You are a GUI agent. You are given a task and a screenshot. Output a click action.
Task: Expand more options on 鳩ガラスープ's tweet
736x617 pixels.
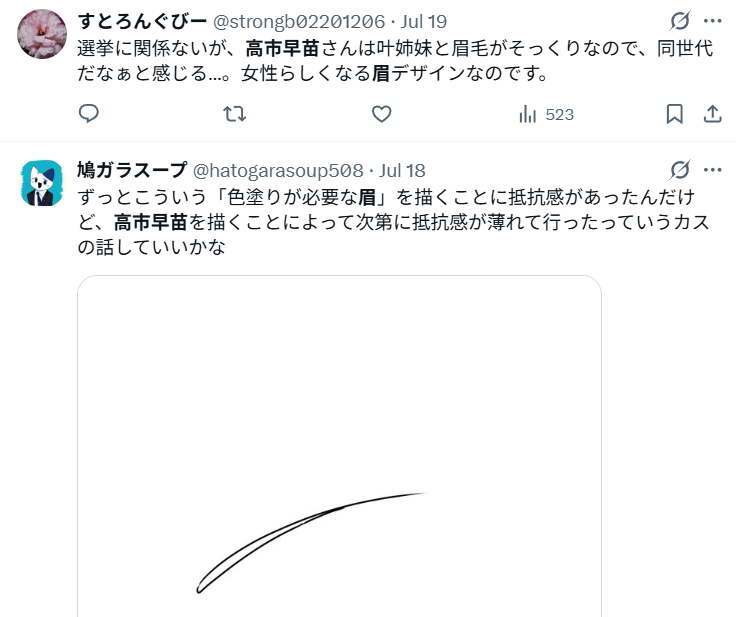pyautogui.click(x=713, y=169)
